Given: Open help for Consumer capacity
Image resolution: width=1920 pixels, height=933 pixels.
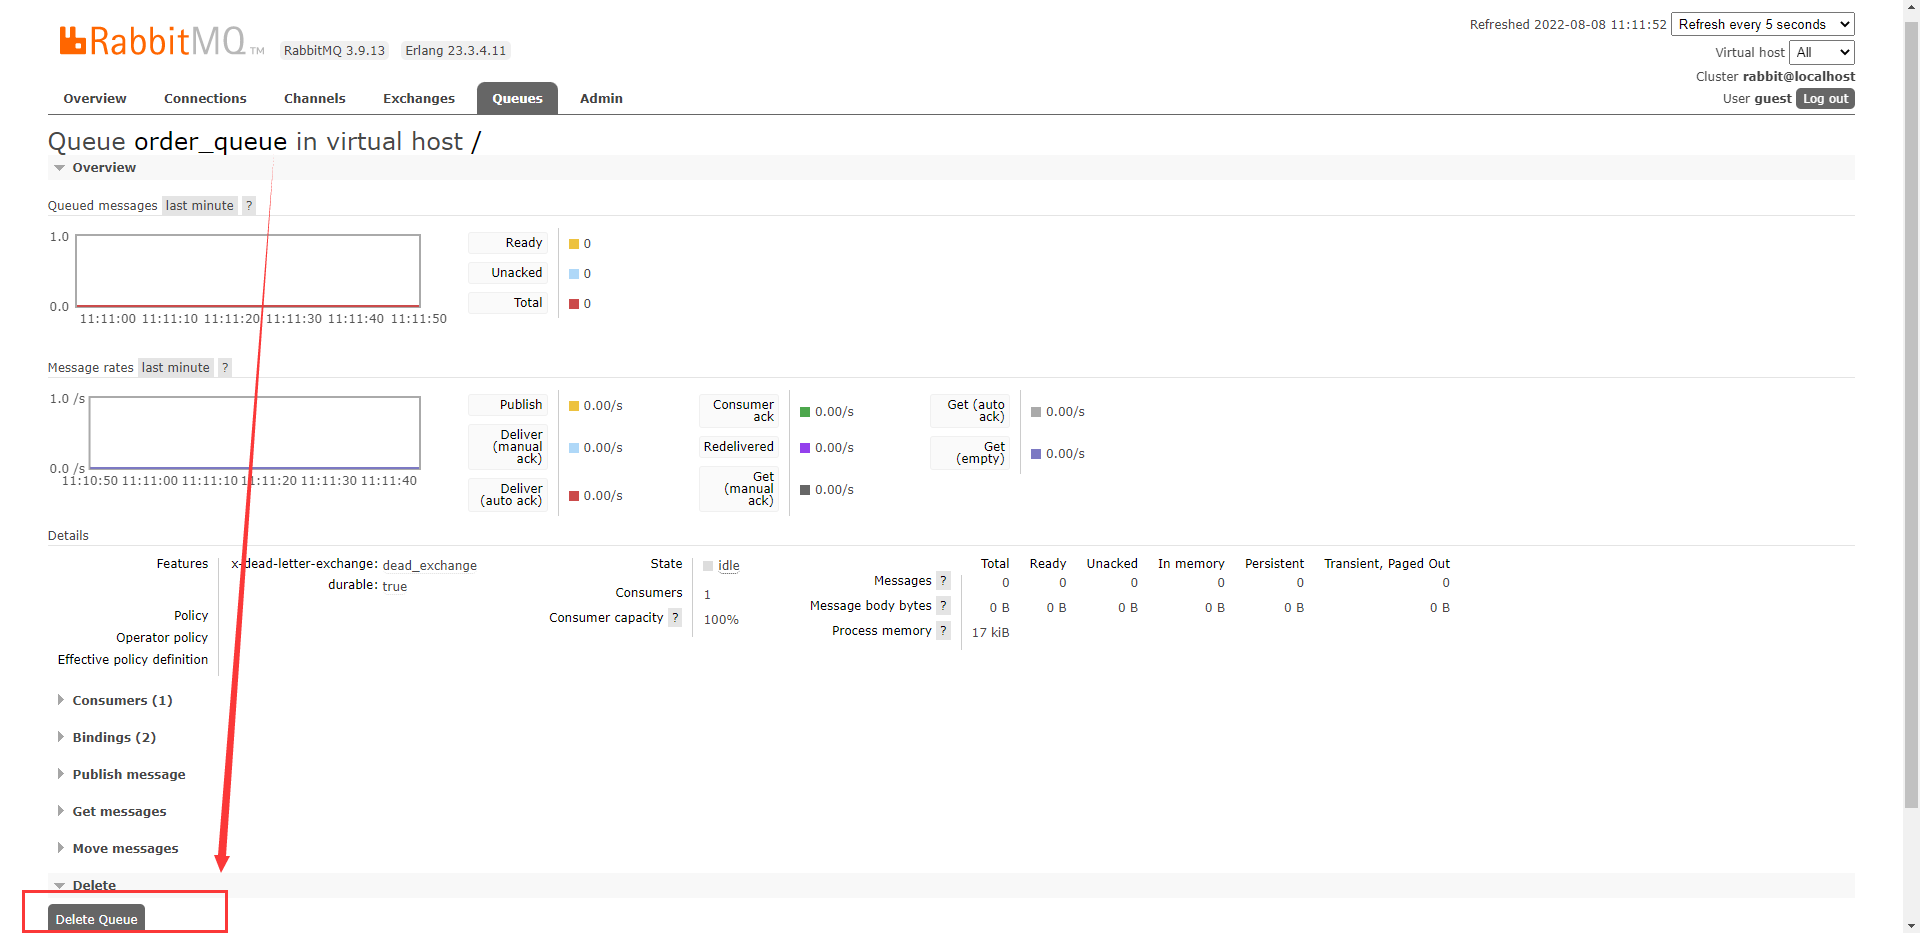Looking at the screenshot, I should click(675, 617).
